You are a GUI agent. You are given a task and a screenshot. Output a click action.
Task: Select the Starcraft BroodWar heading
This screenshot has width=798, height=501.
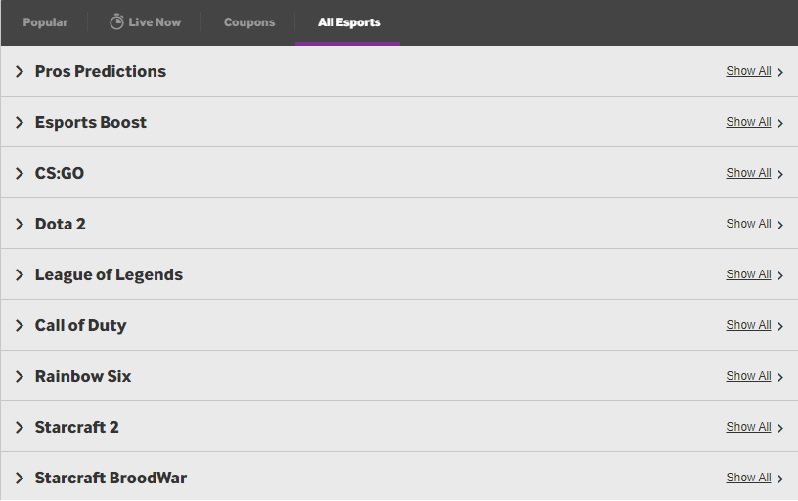tap(111, 478)
